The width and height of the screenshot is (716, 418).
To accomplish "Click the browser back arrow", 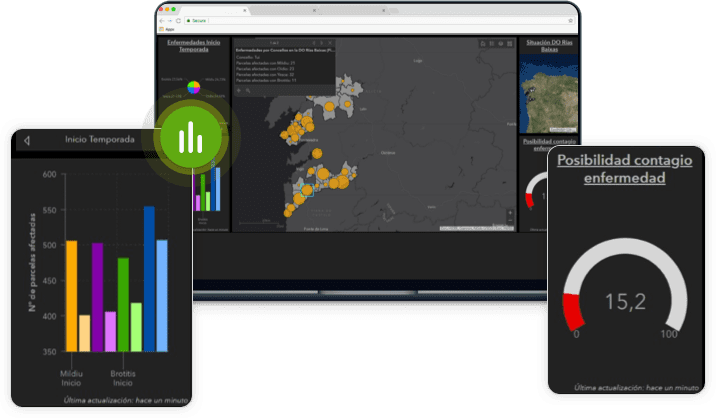I will click(x=162, y=21).
